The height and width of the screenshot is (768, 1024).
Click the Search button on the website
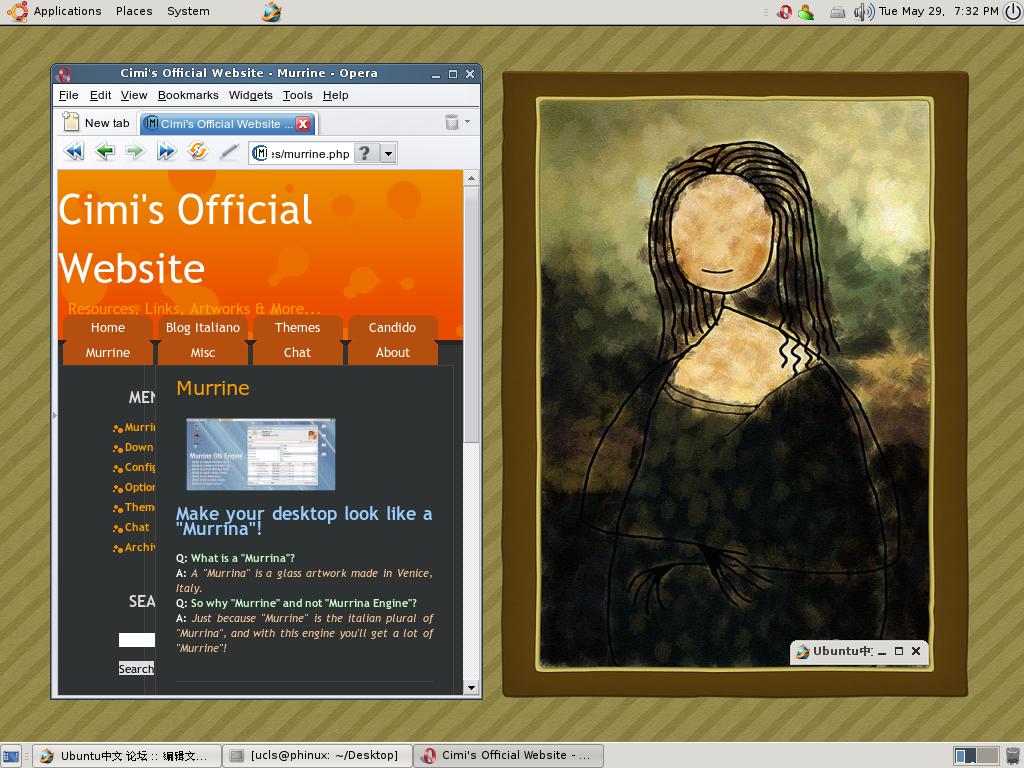136,669
